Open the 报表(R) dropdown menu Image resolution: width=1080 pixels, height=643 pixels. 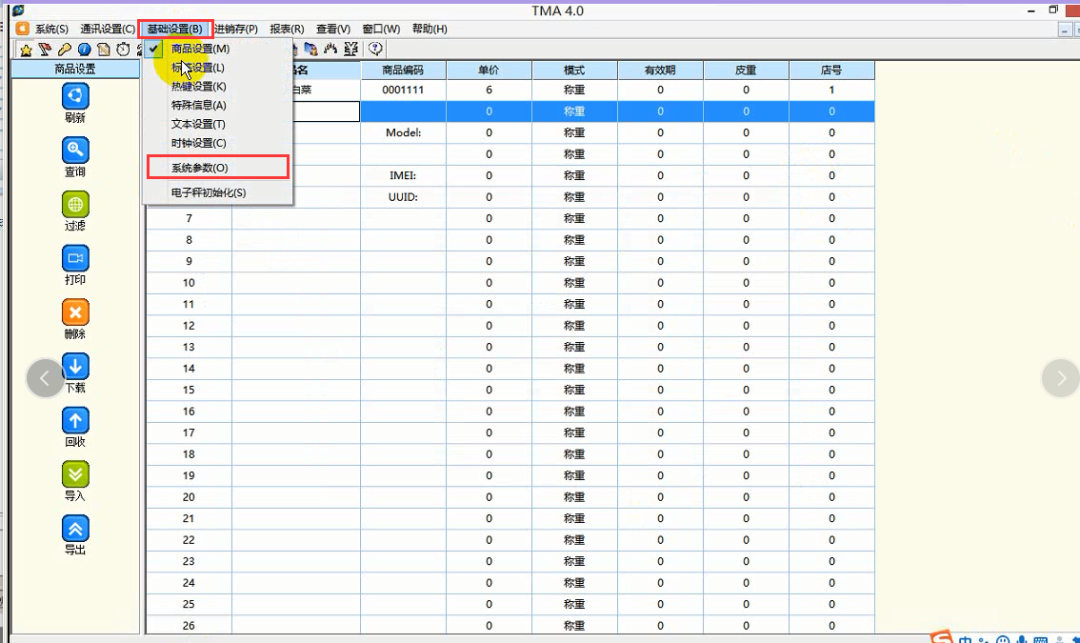[287, 29]
